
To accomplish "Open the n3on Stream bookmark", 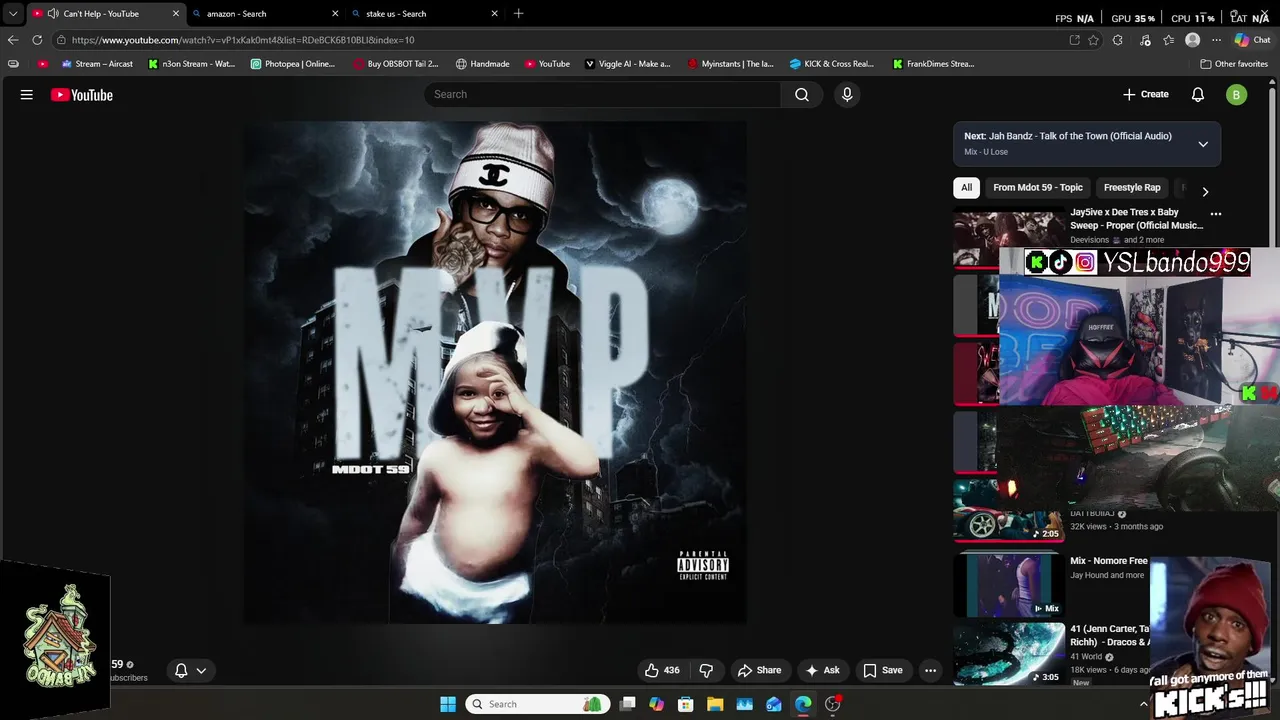I will (192, 64).
